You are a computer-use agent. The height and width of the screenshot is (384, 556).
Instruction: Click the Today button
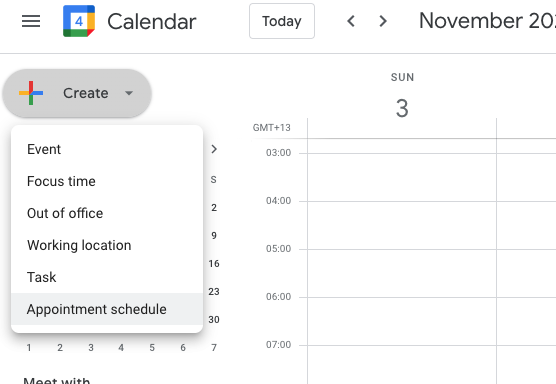click(x=282, y=21)
